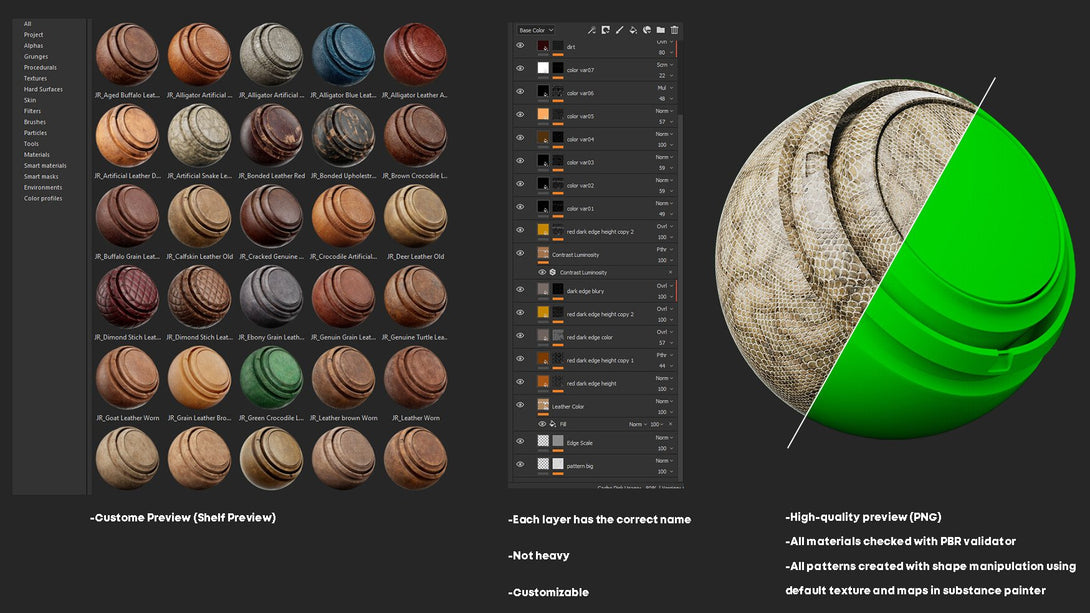This screenshot has height=613, width=1090.
Task: Select JR_Alligator Blue Leather material sphere
Action: 343,54
